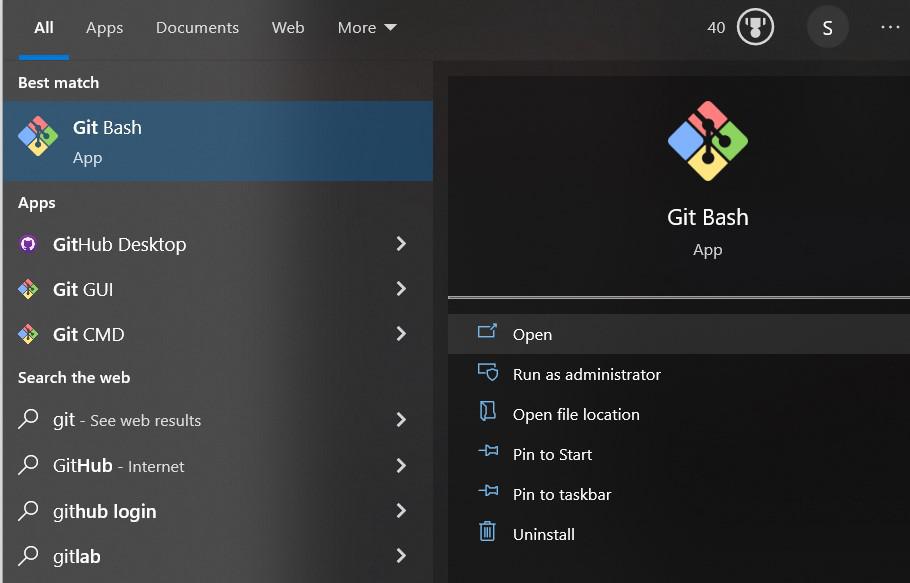Click the search icon beside 'github login'
Image resolution: width=910 pixels, height=583 pixels.
pos(28,510)
